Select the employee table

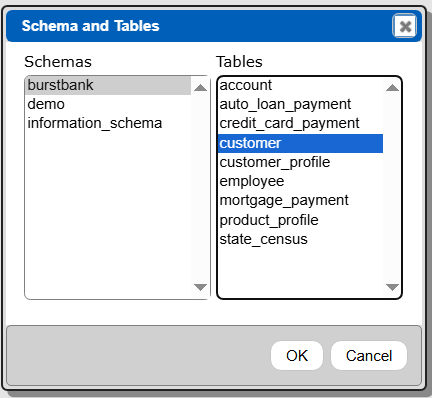pos(300,181)
